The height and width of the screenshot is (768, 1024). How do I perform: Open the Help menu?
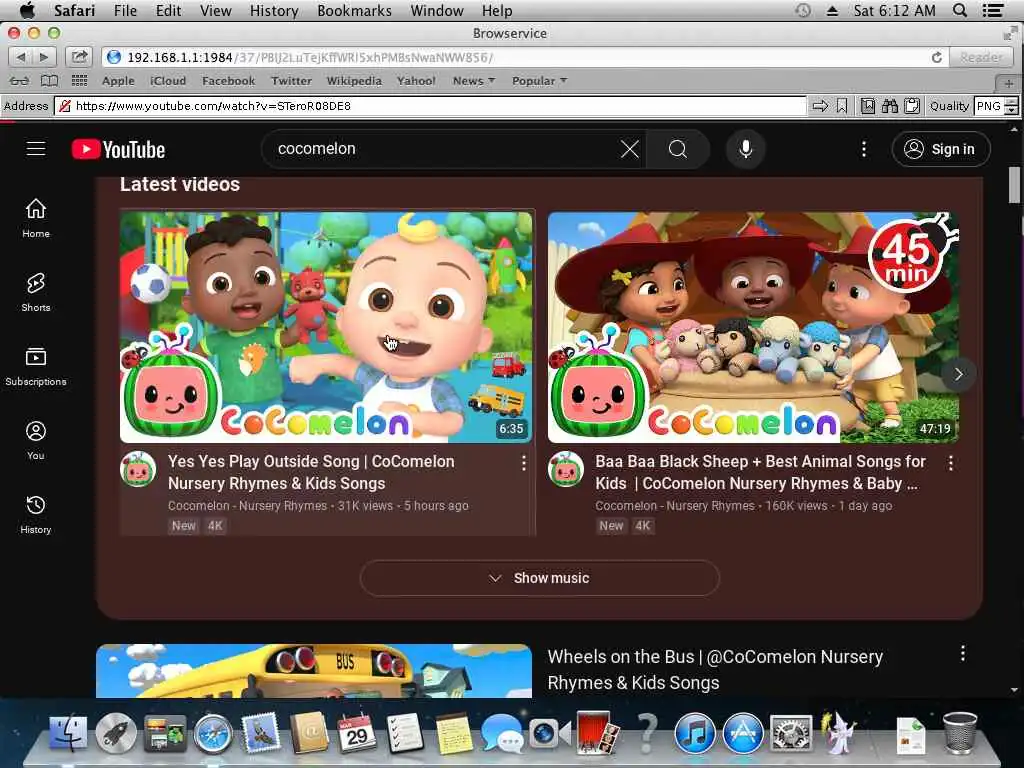coord(497,10)
